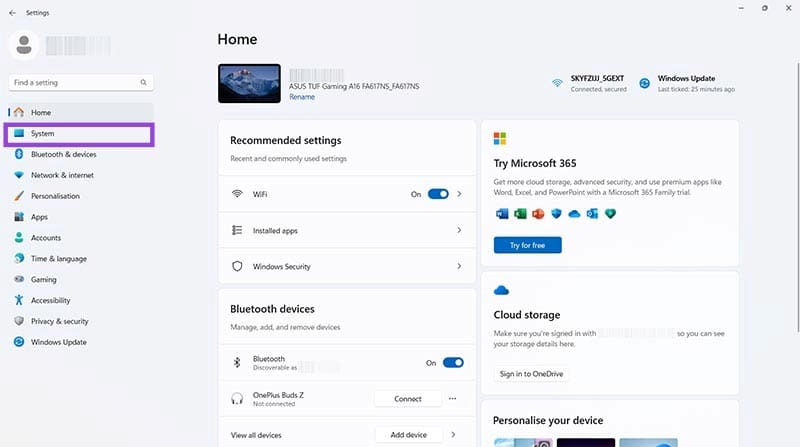
Task: Click the Recommended settings heading
Action: pyautogui.click(x=286, y=140)
